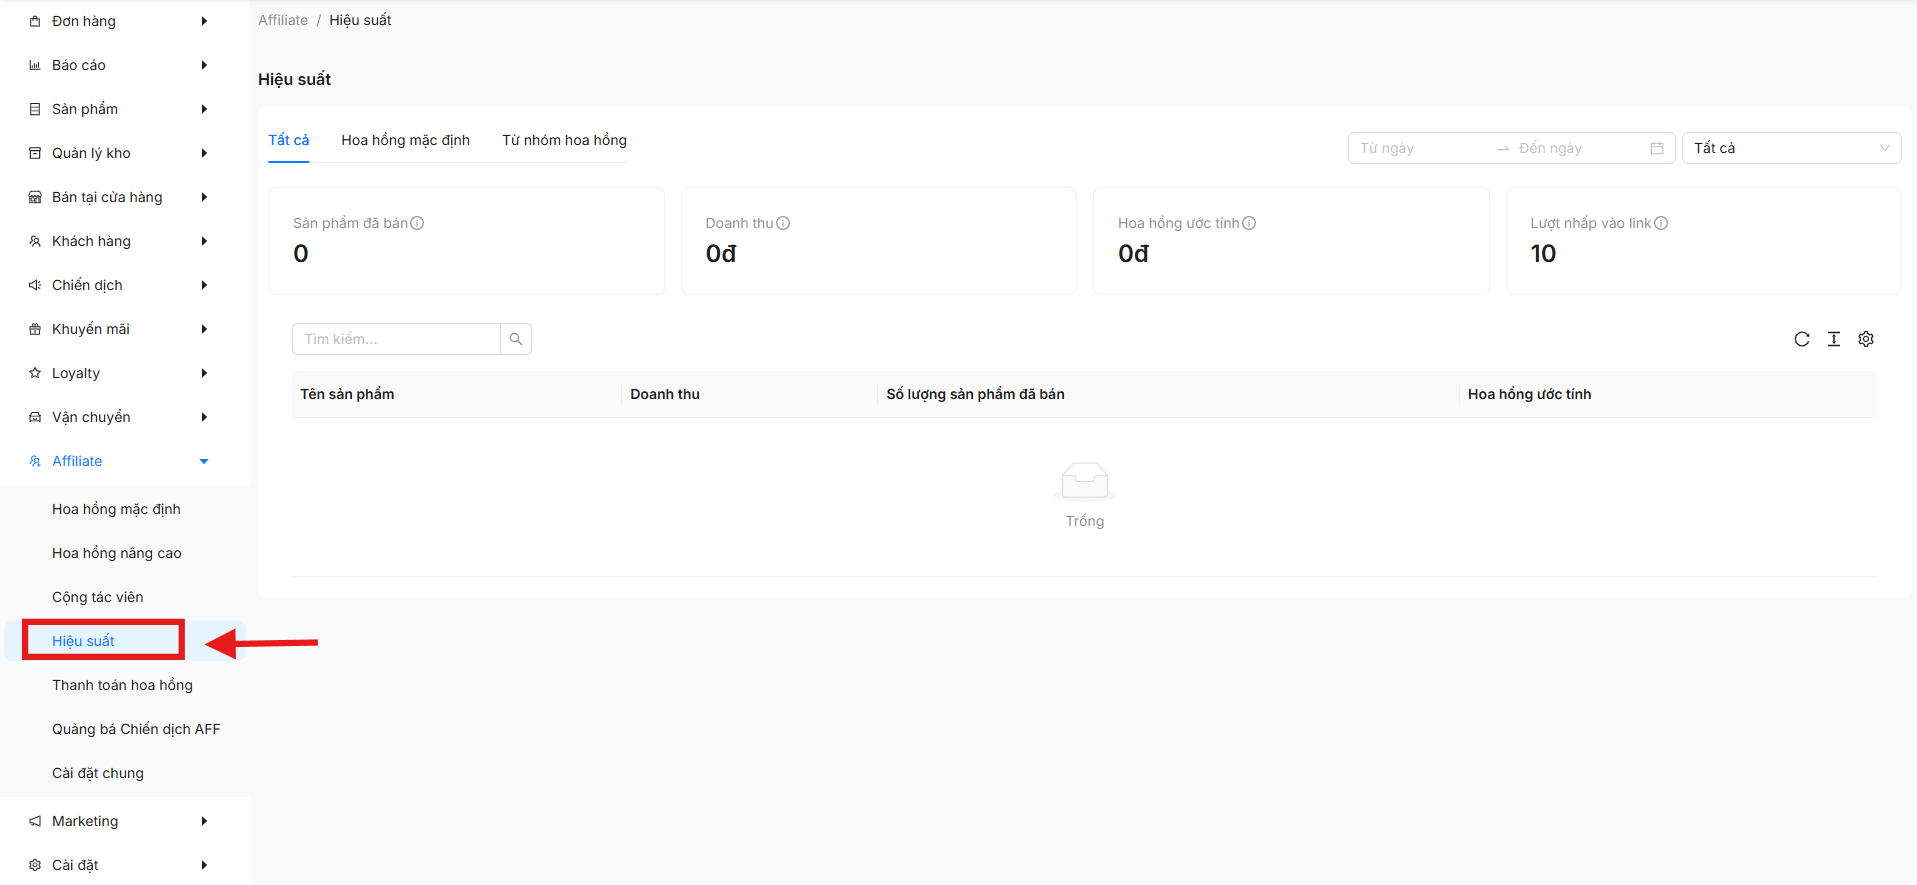This screenshot has width=1917, height=885.
Task: Expand the Báo cáo menu arrow
Action: pyautogui.click(x=204, y=65)
